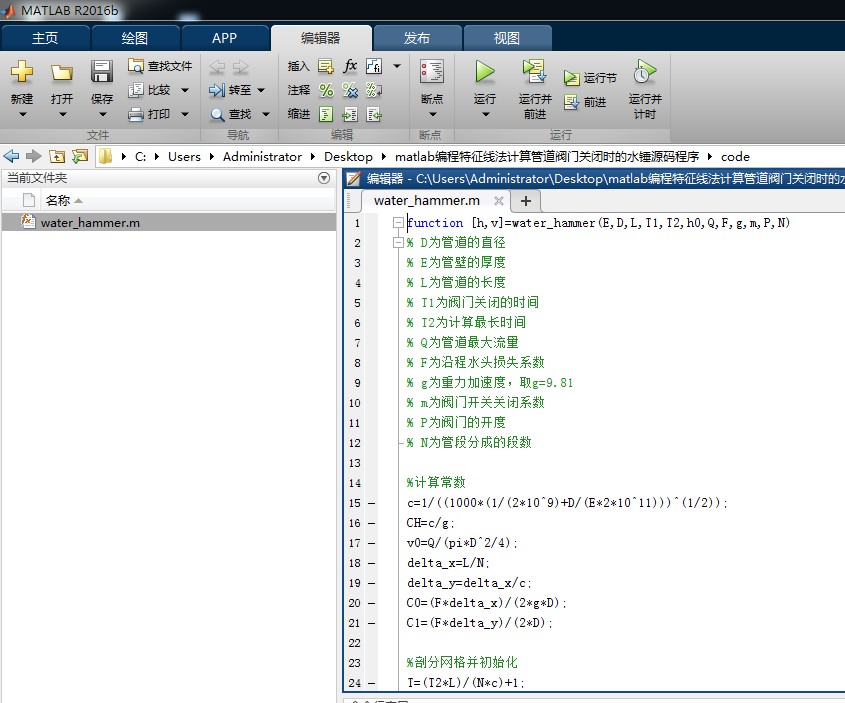Expand the 运行 dropdown arrow
Viewport: 845px width, 703px height.
coord(485,114)
